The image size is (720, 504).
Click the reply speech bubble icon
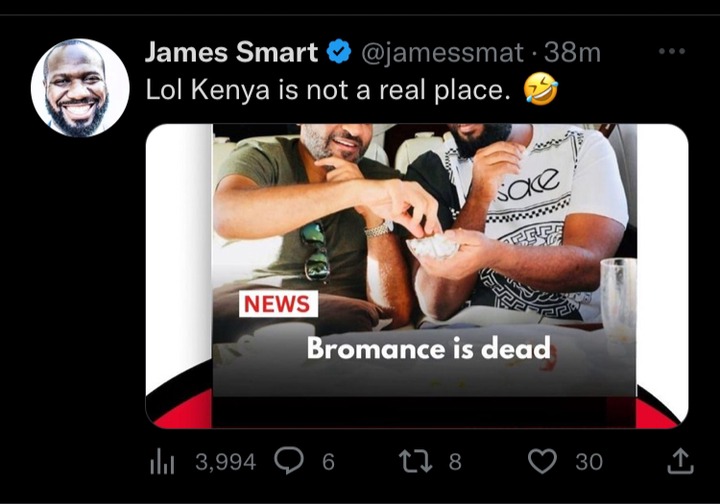pos(289,460)
